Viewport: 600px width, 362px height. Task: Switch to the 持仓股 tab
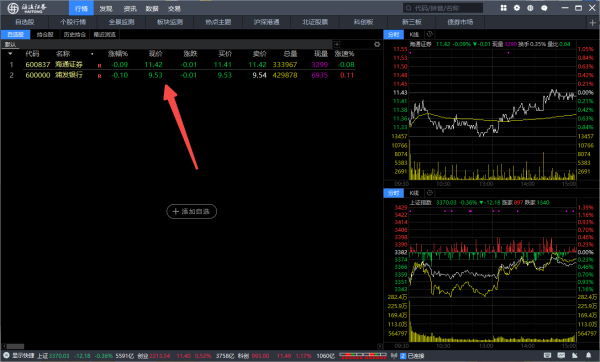click(45, 34)
